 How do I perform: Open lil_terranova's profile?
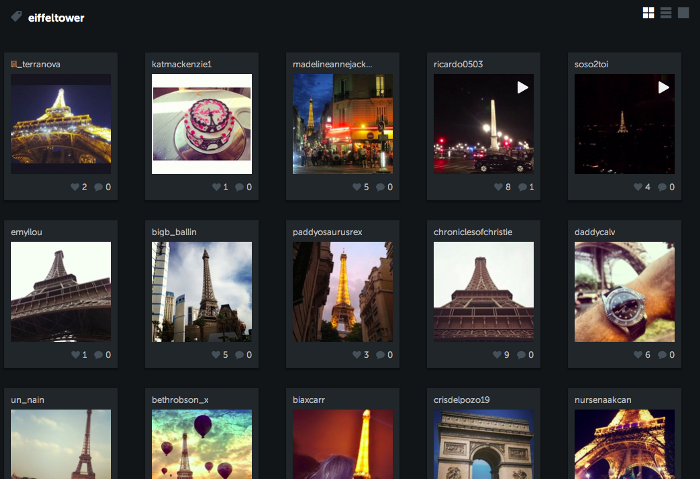(36, 64)
